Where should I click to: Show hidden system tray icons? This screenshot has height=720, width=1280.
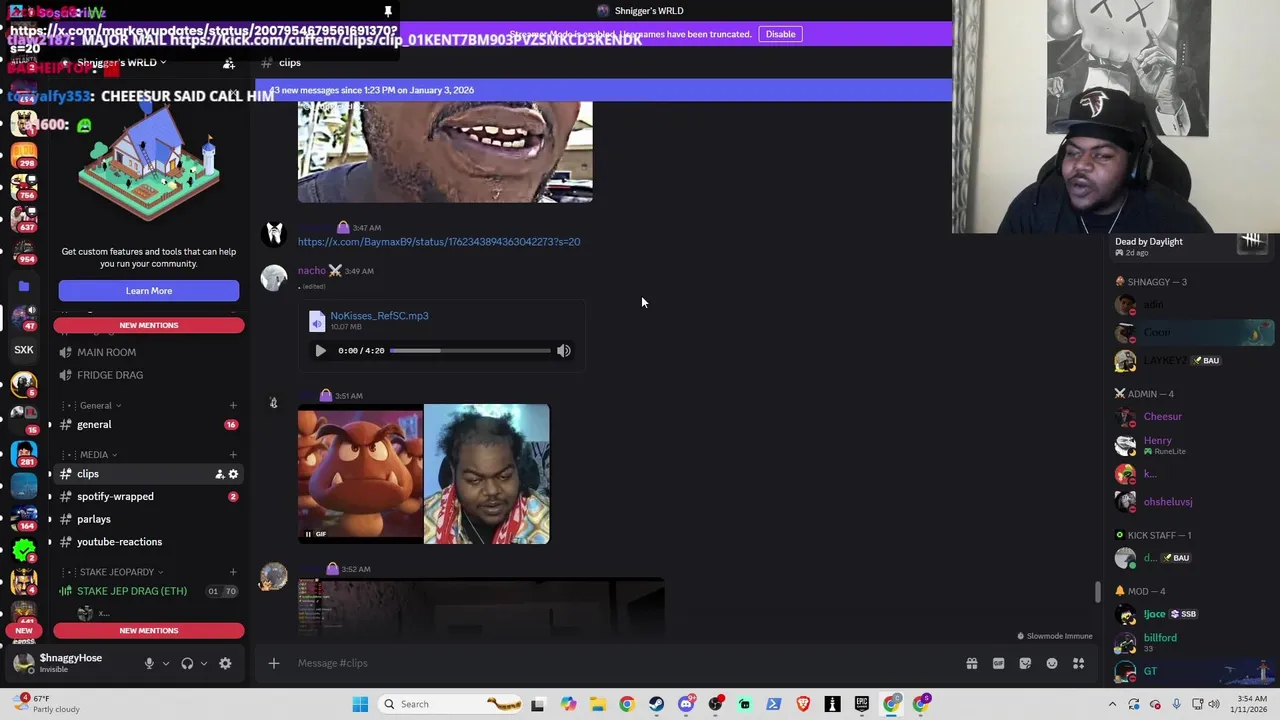(1112, 704)
